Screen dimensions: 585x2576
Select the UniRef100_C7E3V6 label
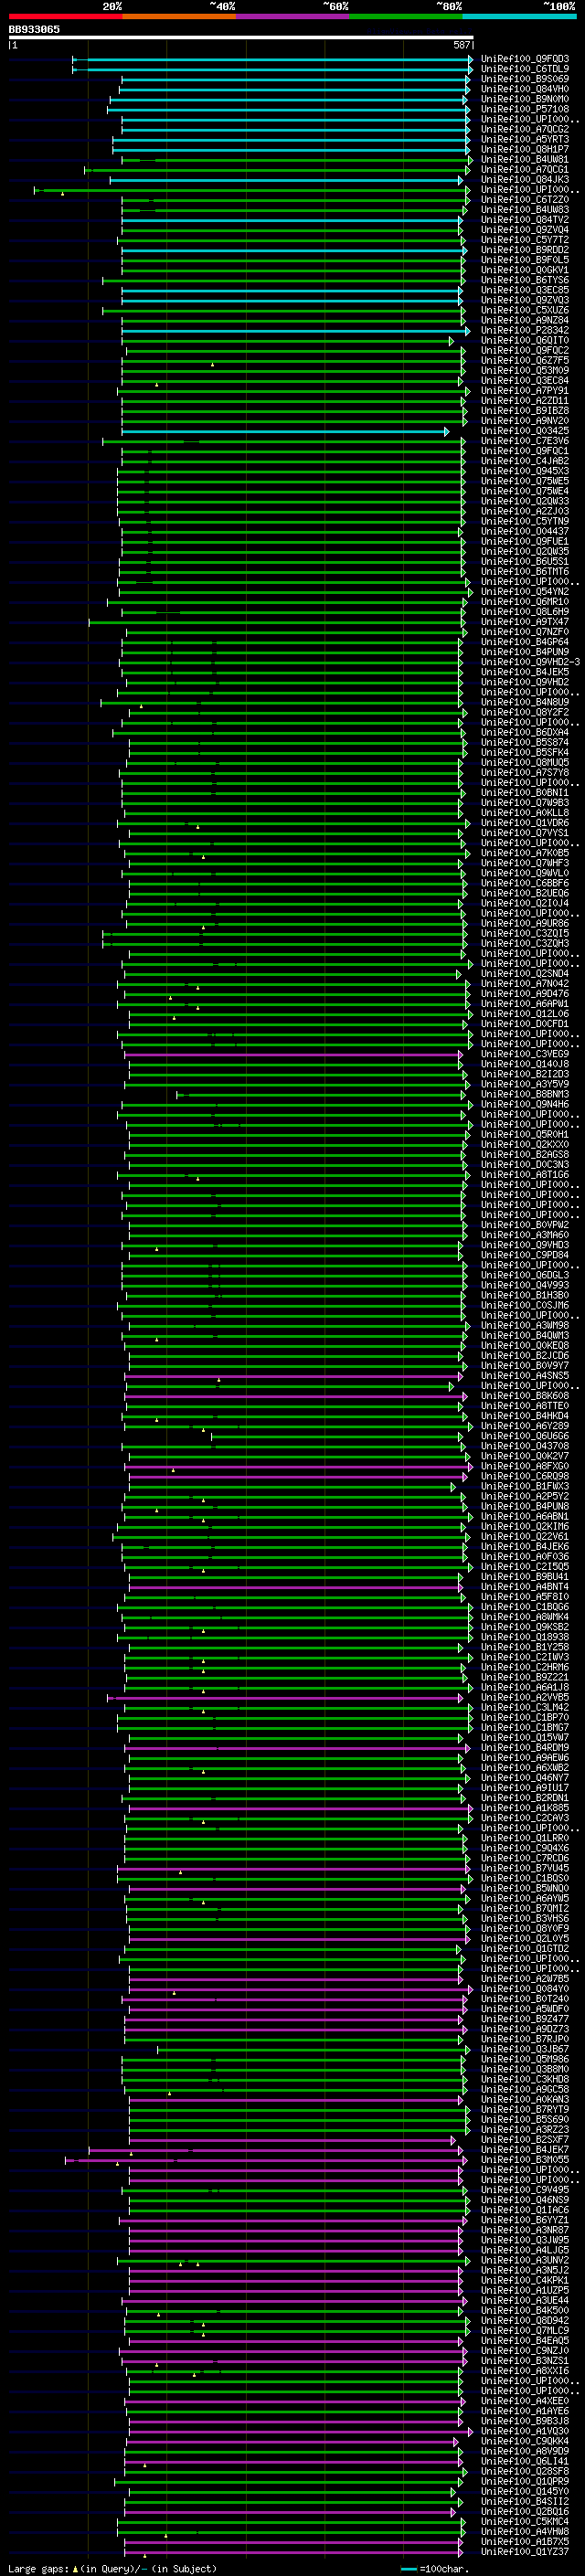[525, 441]
